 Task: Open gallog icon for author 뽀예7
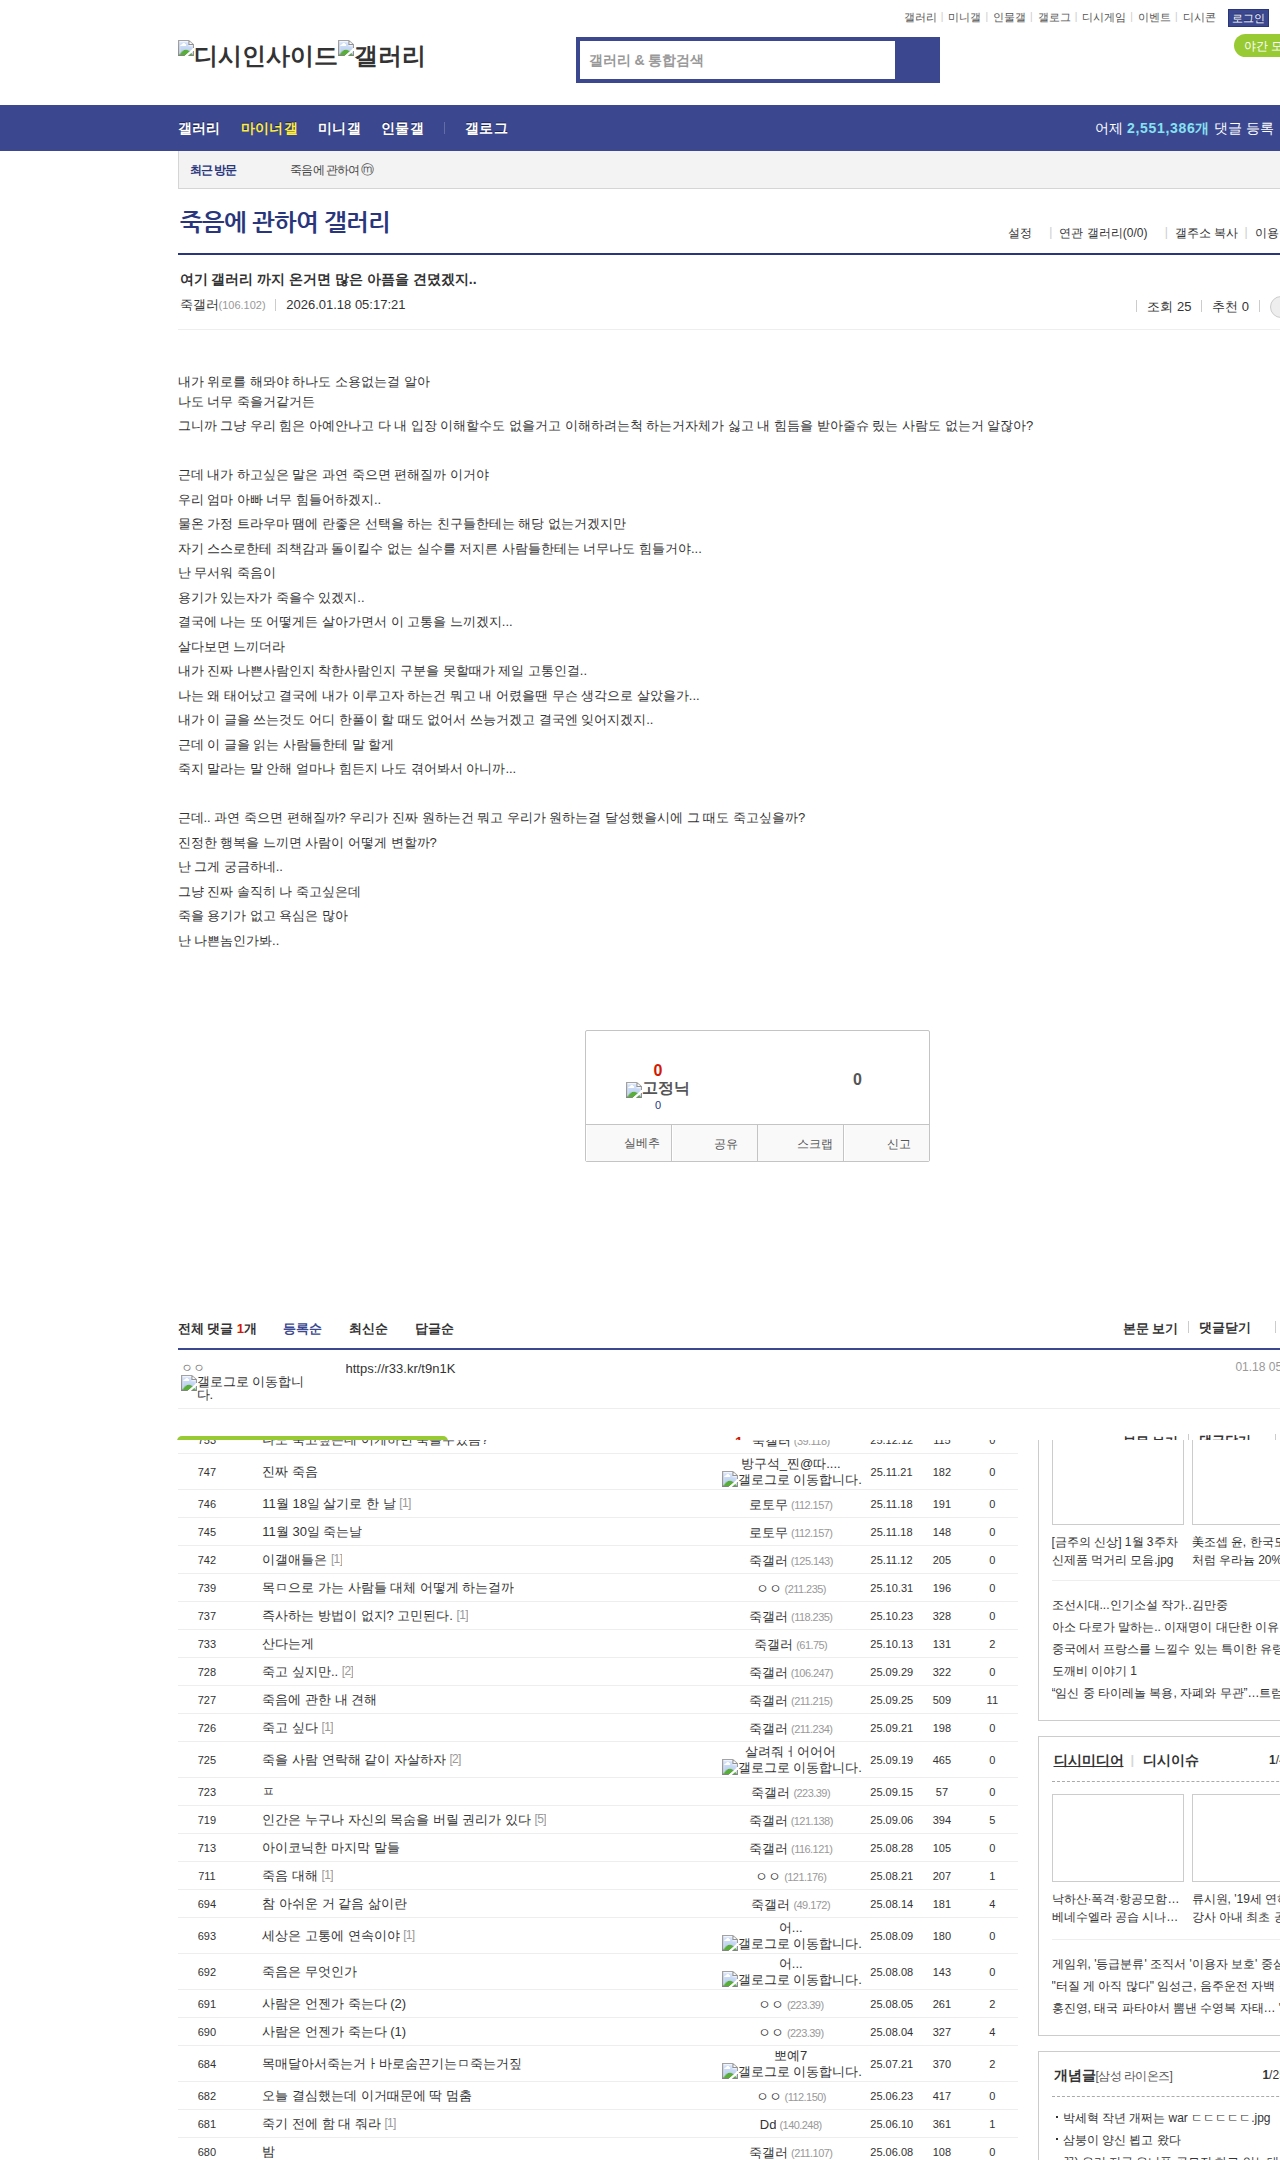(x=791, y=2071)
